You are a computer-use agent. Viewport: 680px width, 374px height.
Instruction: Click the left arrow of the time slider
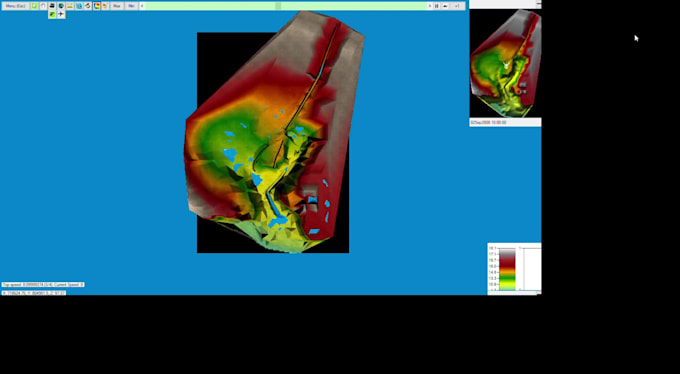142,6
